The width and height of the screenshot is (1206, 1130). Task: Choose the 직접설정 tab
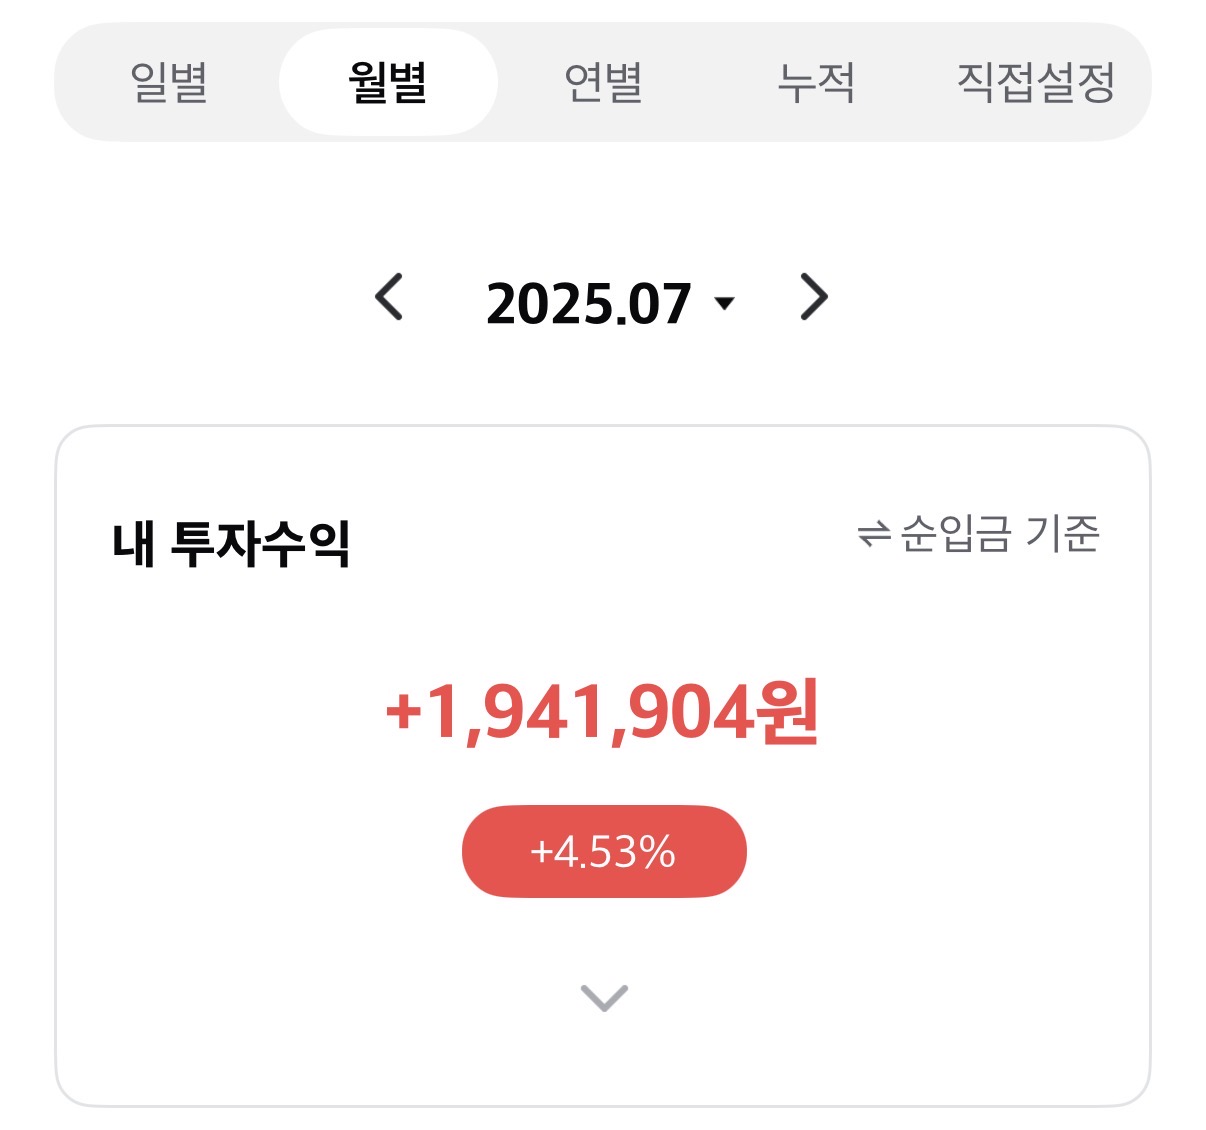(1035, 82)
